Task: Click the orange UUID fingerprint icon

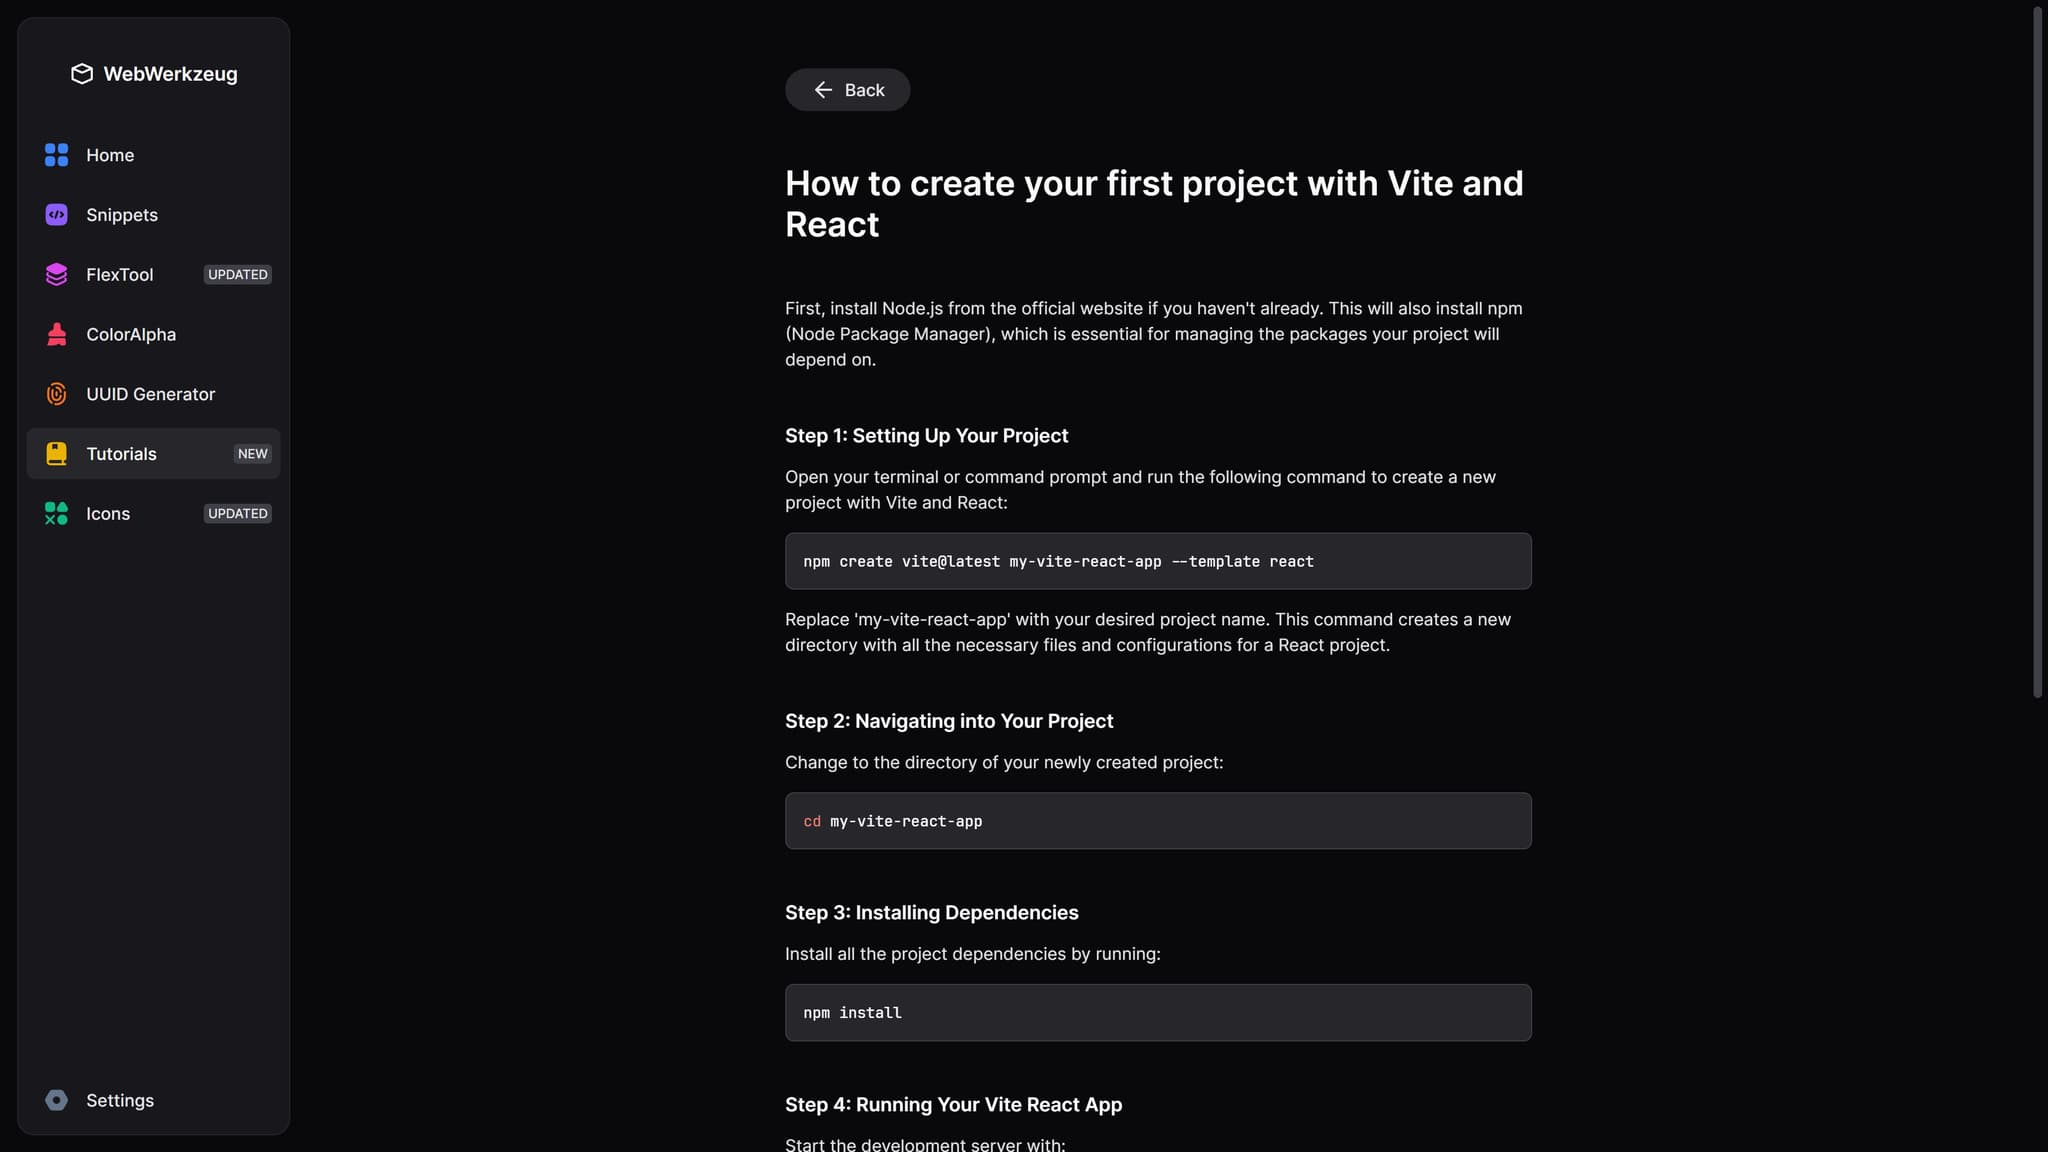Action: (57, 394)
